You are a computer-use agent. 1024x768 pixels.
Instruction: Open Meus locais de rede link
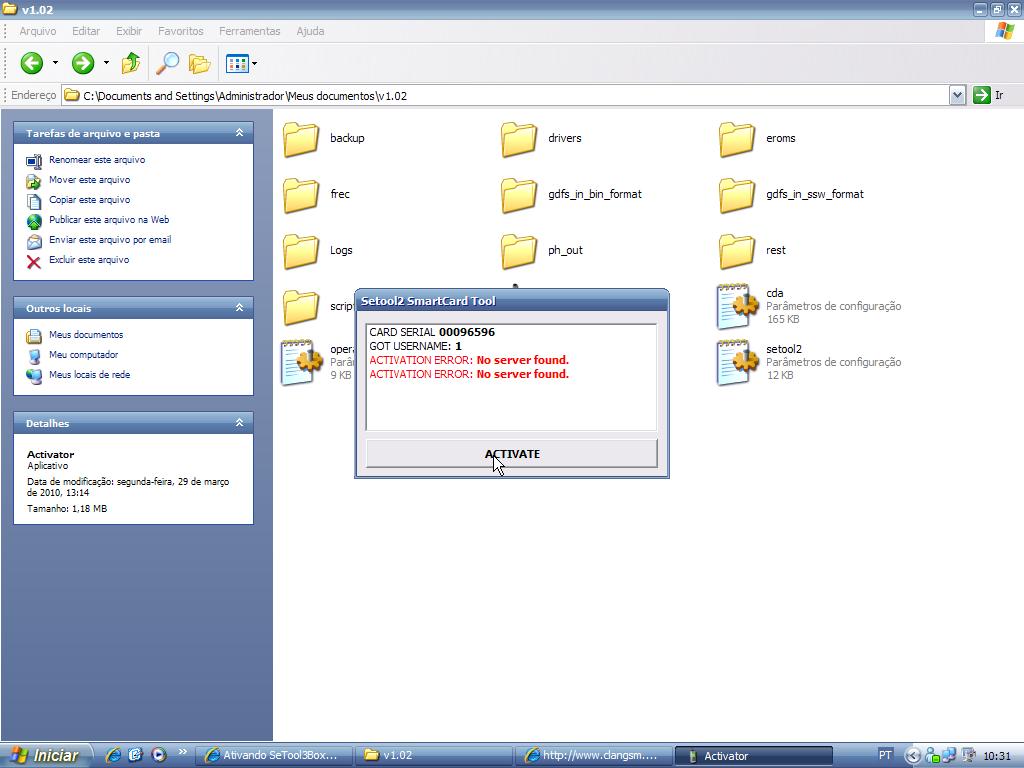(89, 375)
